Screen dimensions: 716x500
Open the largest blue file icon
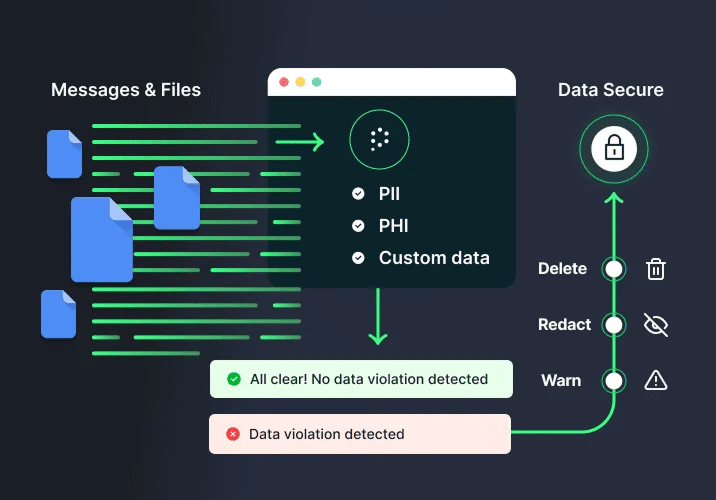coord(101,239)
